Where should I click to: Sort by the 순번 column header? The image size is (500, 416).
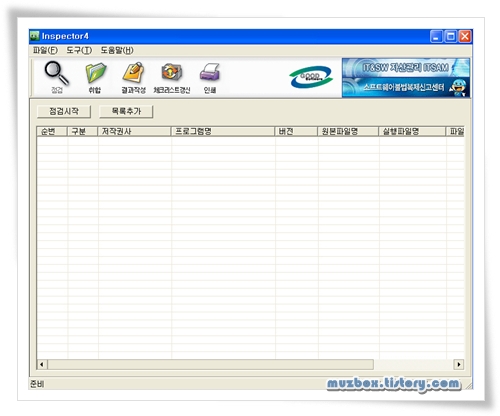(x=52, y=131)
